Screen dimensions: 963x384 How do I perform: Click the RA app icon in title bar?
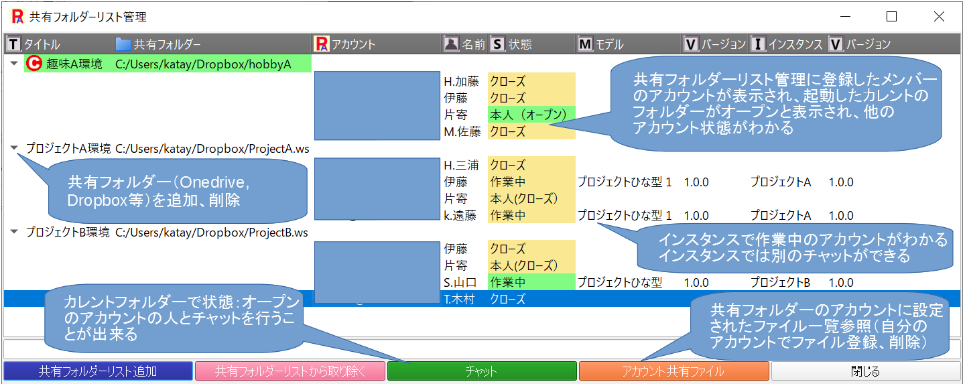[18, 17]
